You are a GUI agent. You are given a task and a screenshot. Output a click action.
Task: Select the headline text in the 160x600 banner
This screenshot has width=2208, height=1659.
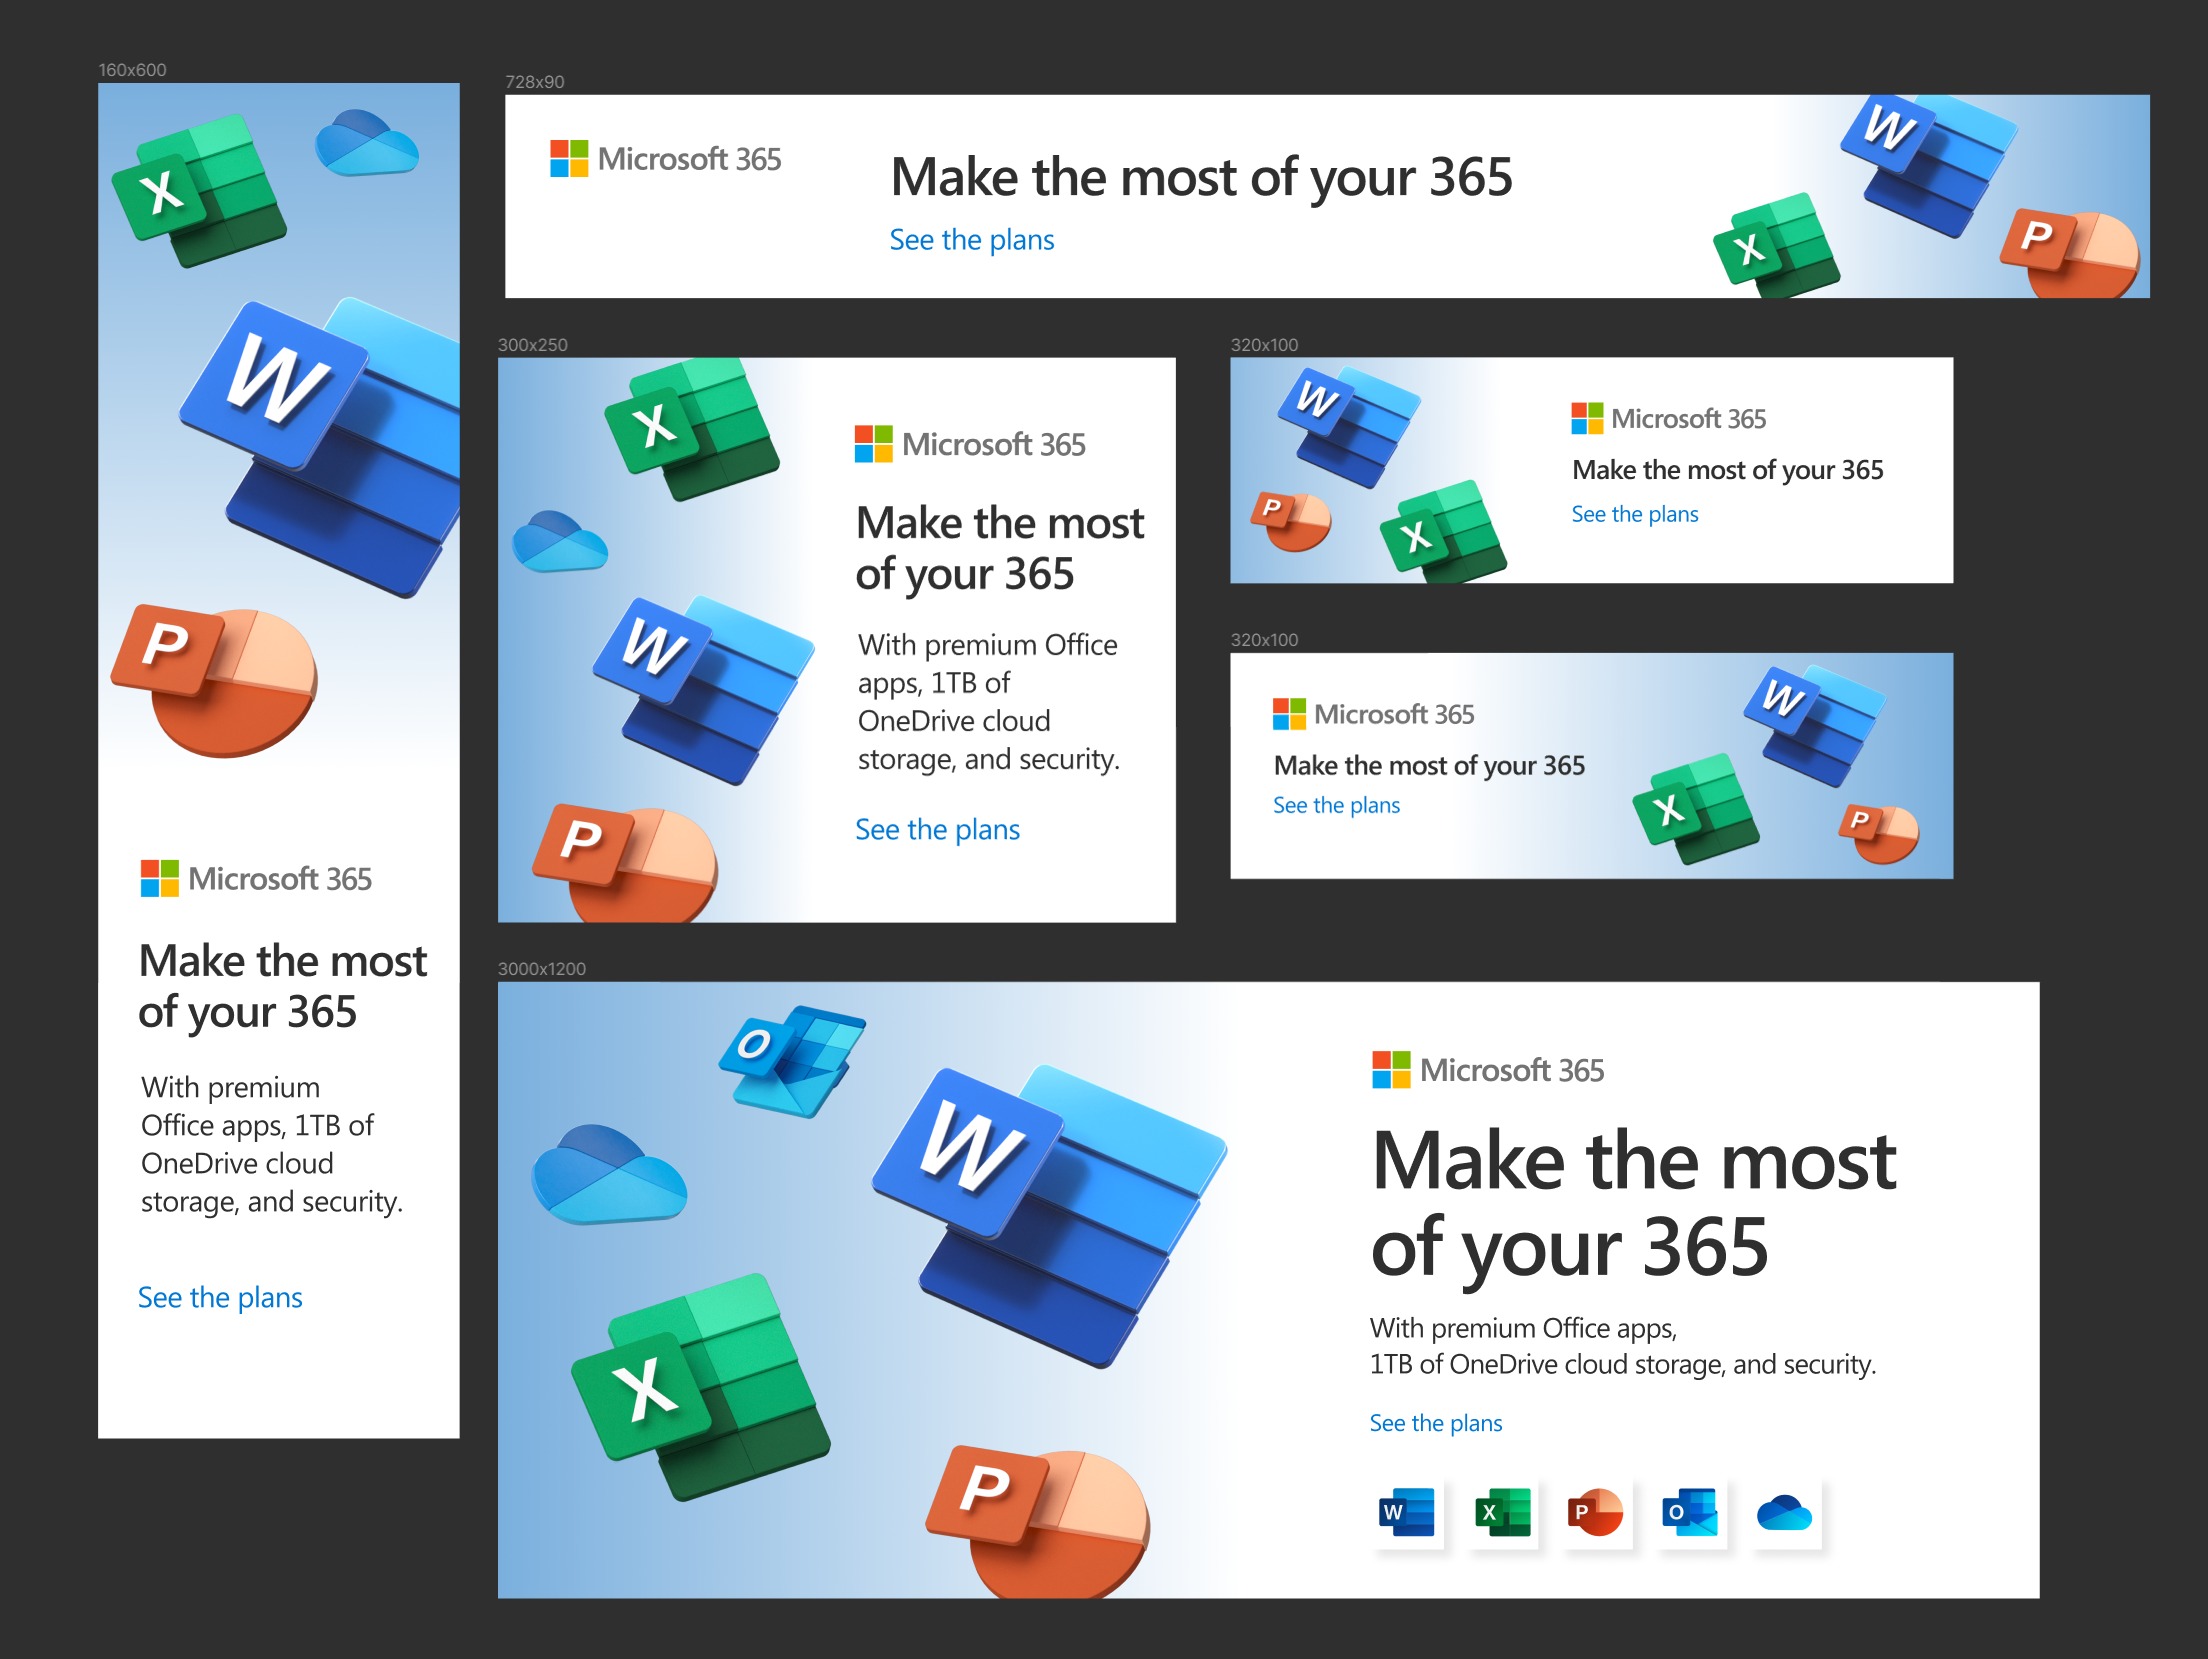click(x=283, y=986)
